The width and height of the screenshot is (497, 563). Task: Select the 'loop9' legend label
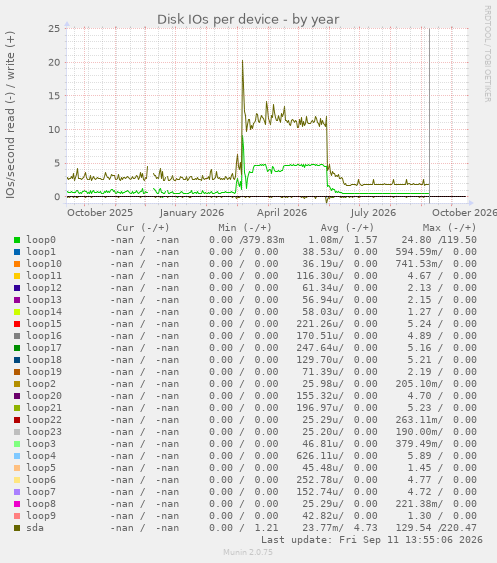point(41,516)
